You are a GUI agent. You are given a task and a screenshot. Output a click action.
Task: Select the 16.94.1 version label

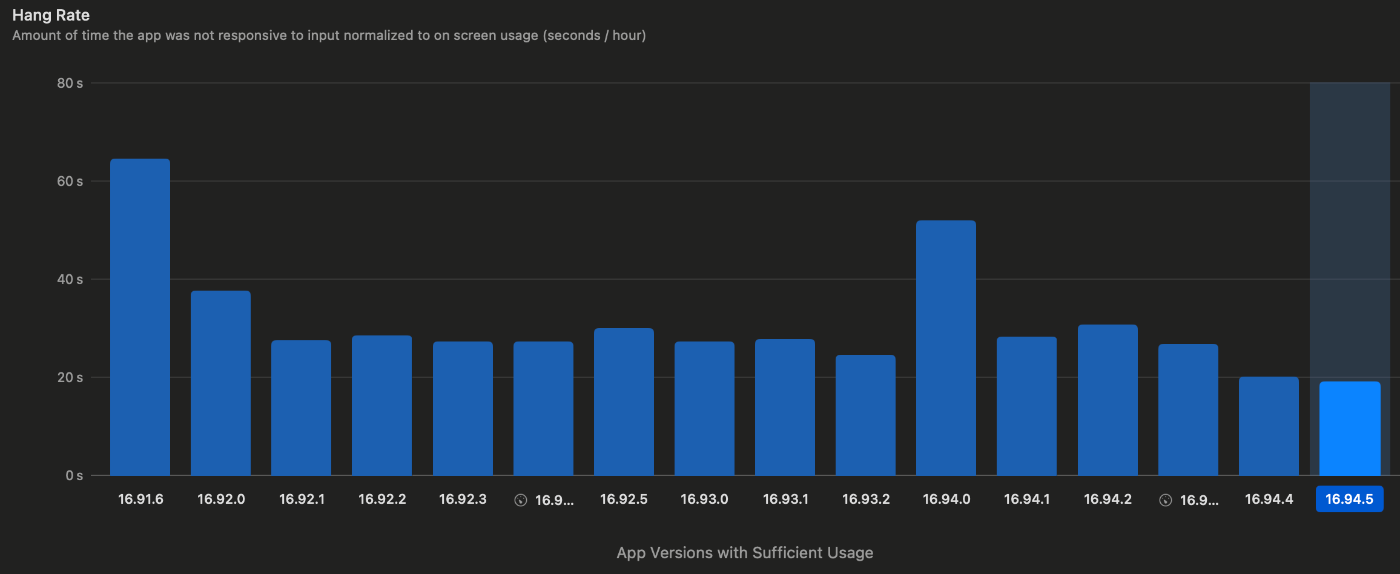click(x=1027, y=499)
